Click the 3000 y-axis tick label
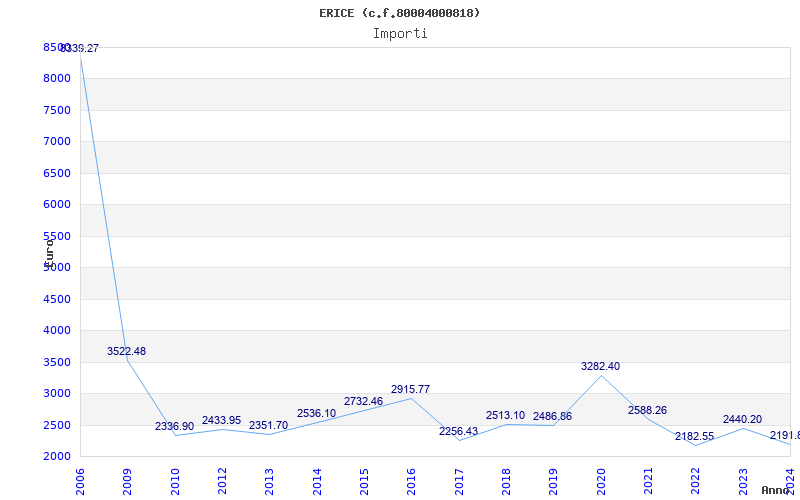Screen dimensions: 800x500 coord(57,393)
